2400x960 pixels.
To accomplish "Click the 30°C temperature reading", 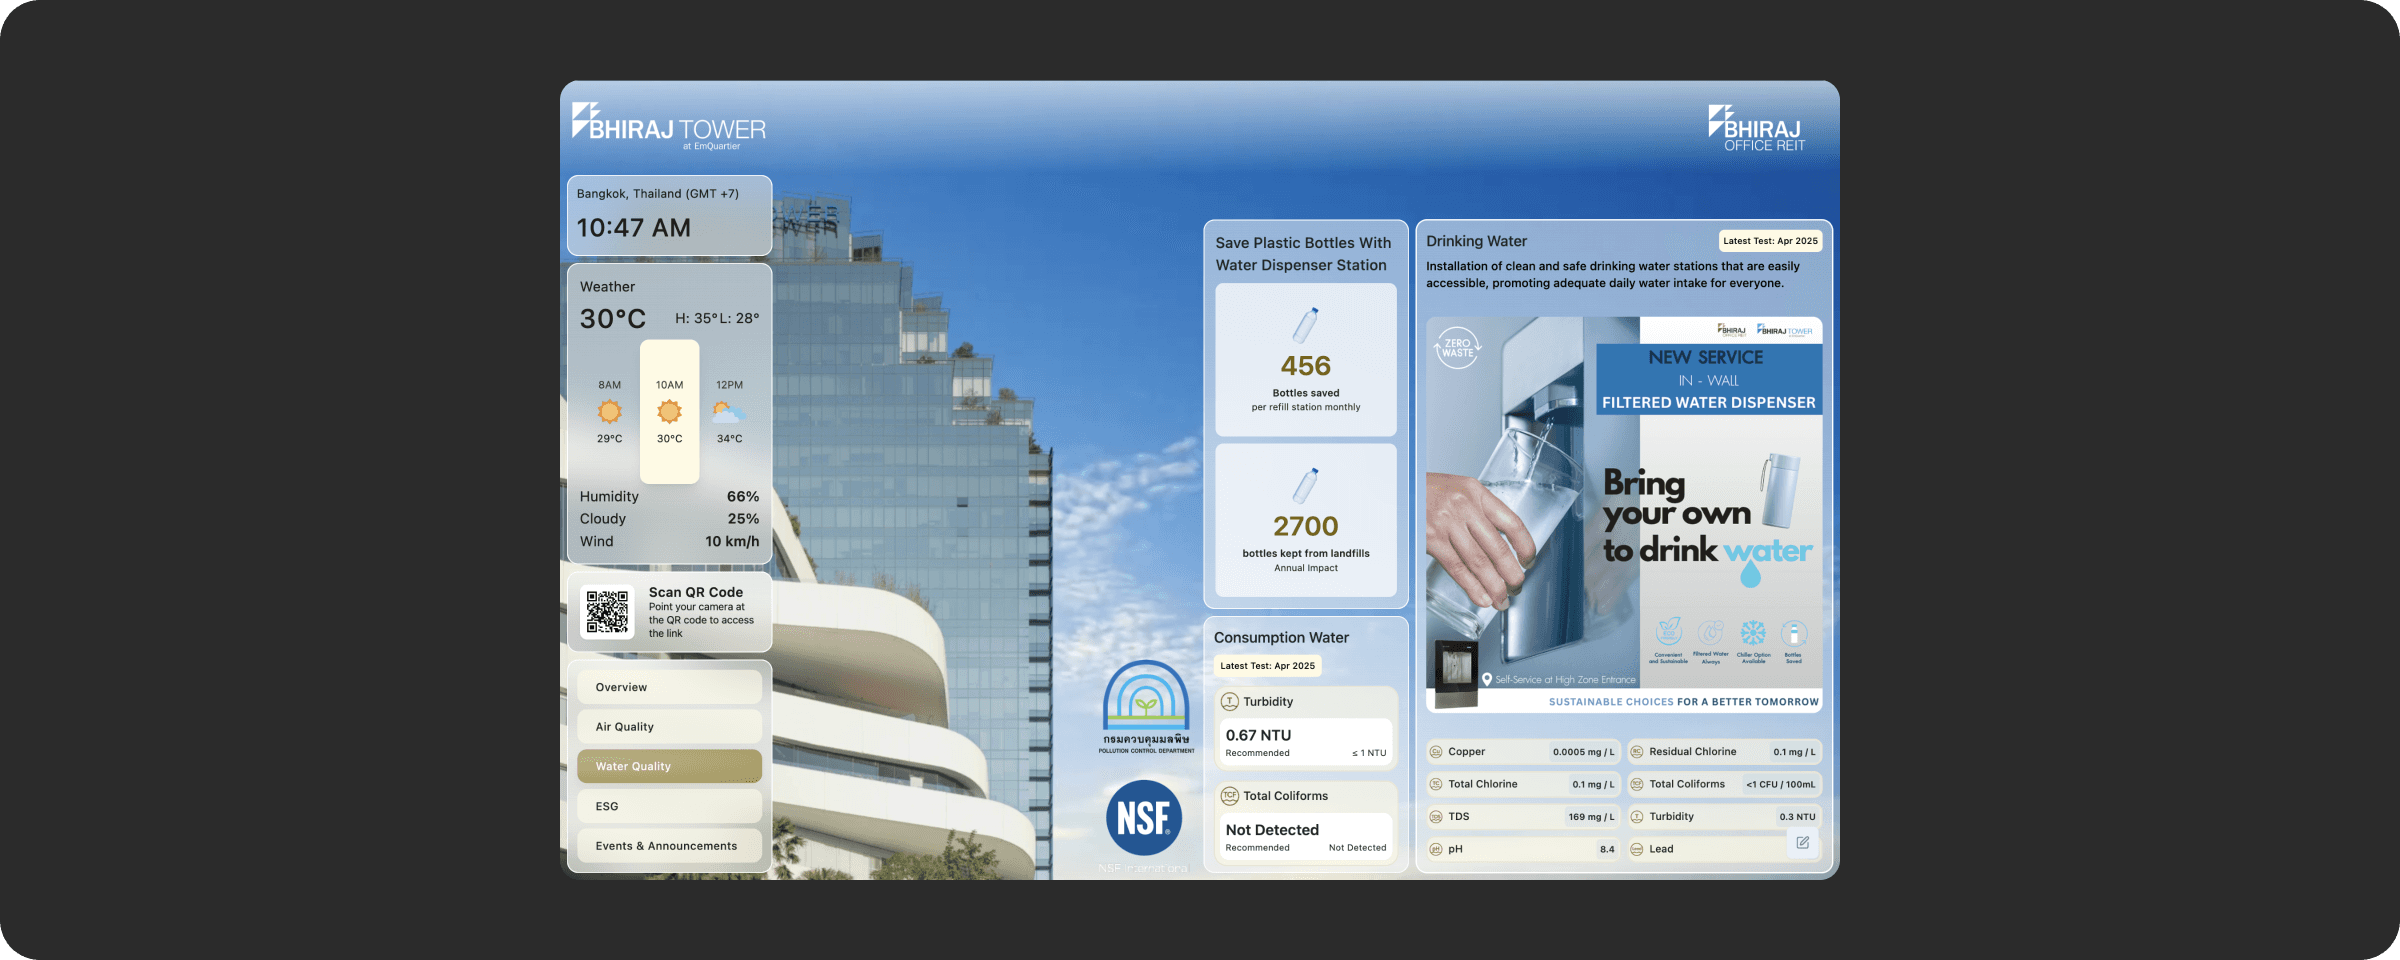I will [x=613, y=319].
